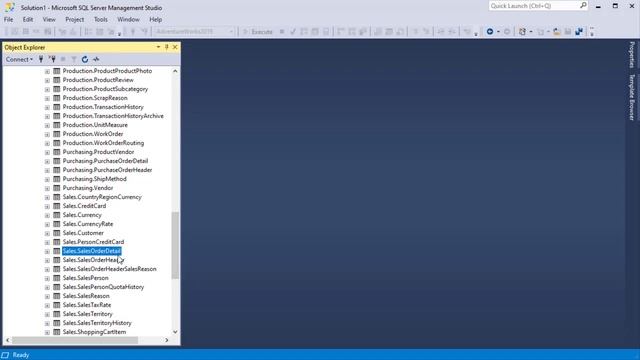
Task: Click the Object Explorer horizontal scrollbar thumb
Action: pos(75,340)
